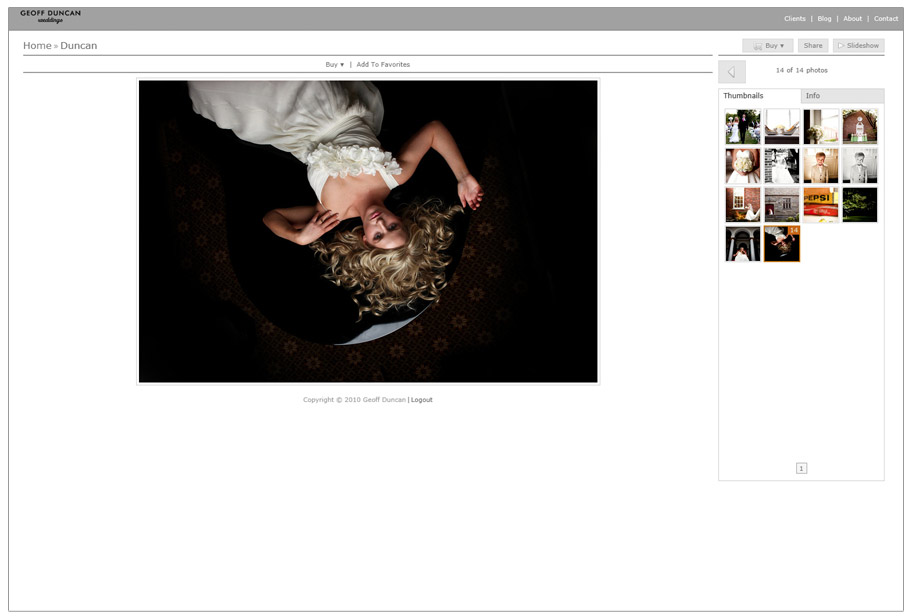
Task: Open the Pepsi sign thumbnail
Action: [x=821, y=204]
